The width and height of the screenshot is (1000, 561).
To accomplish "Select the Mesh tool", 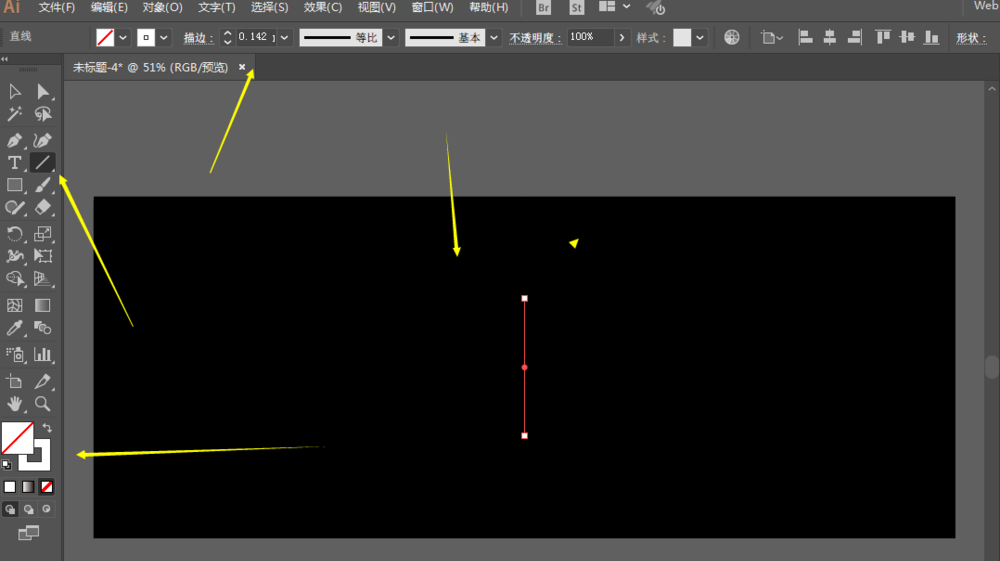I will click(x=15, y=305).
